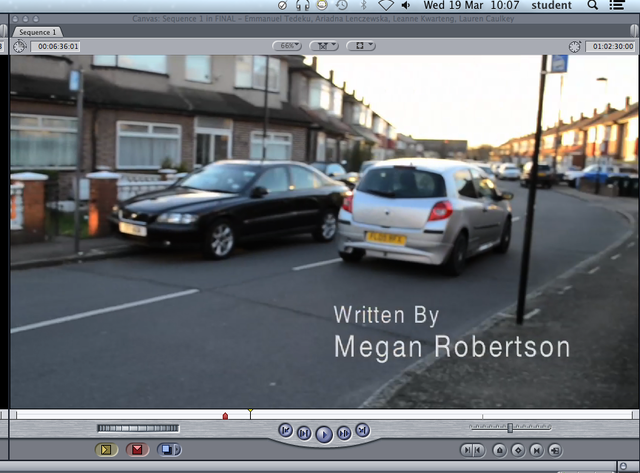
Task: Select the Sequence 1 tab
Action: (38, 32)
